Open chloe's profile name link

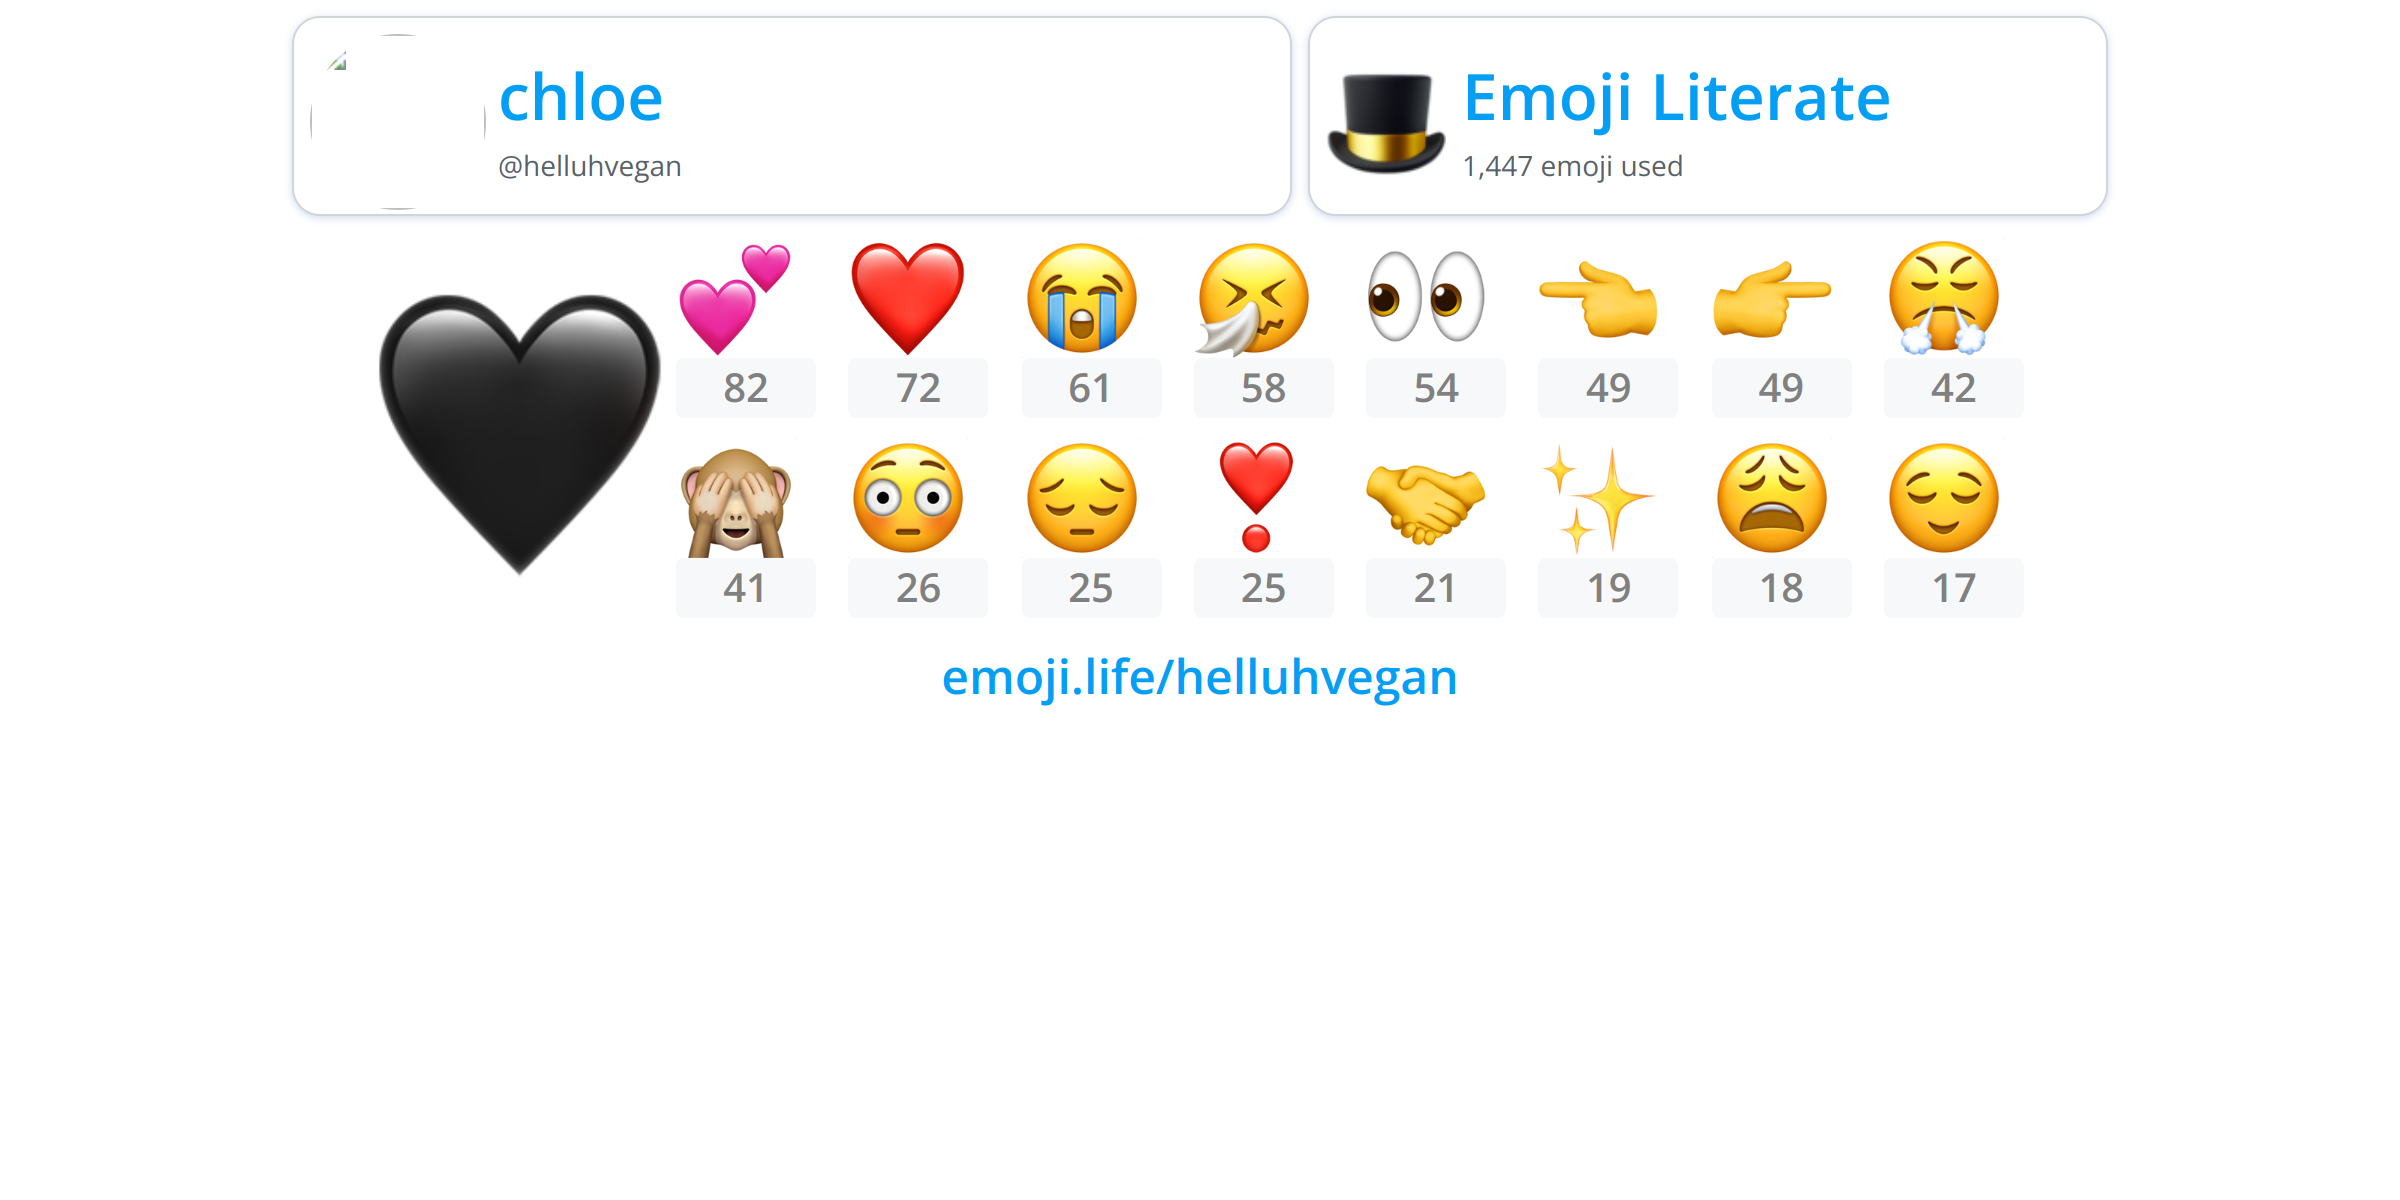581,98
